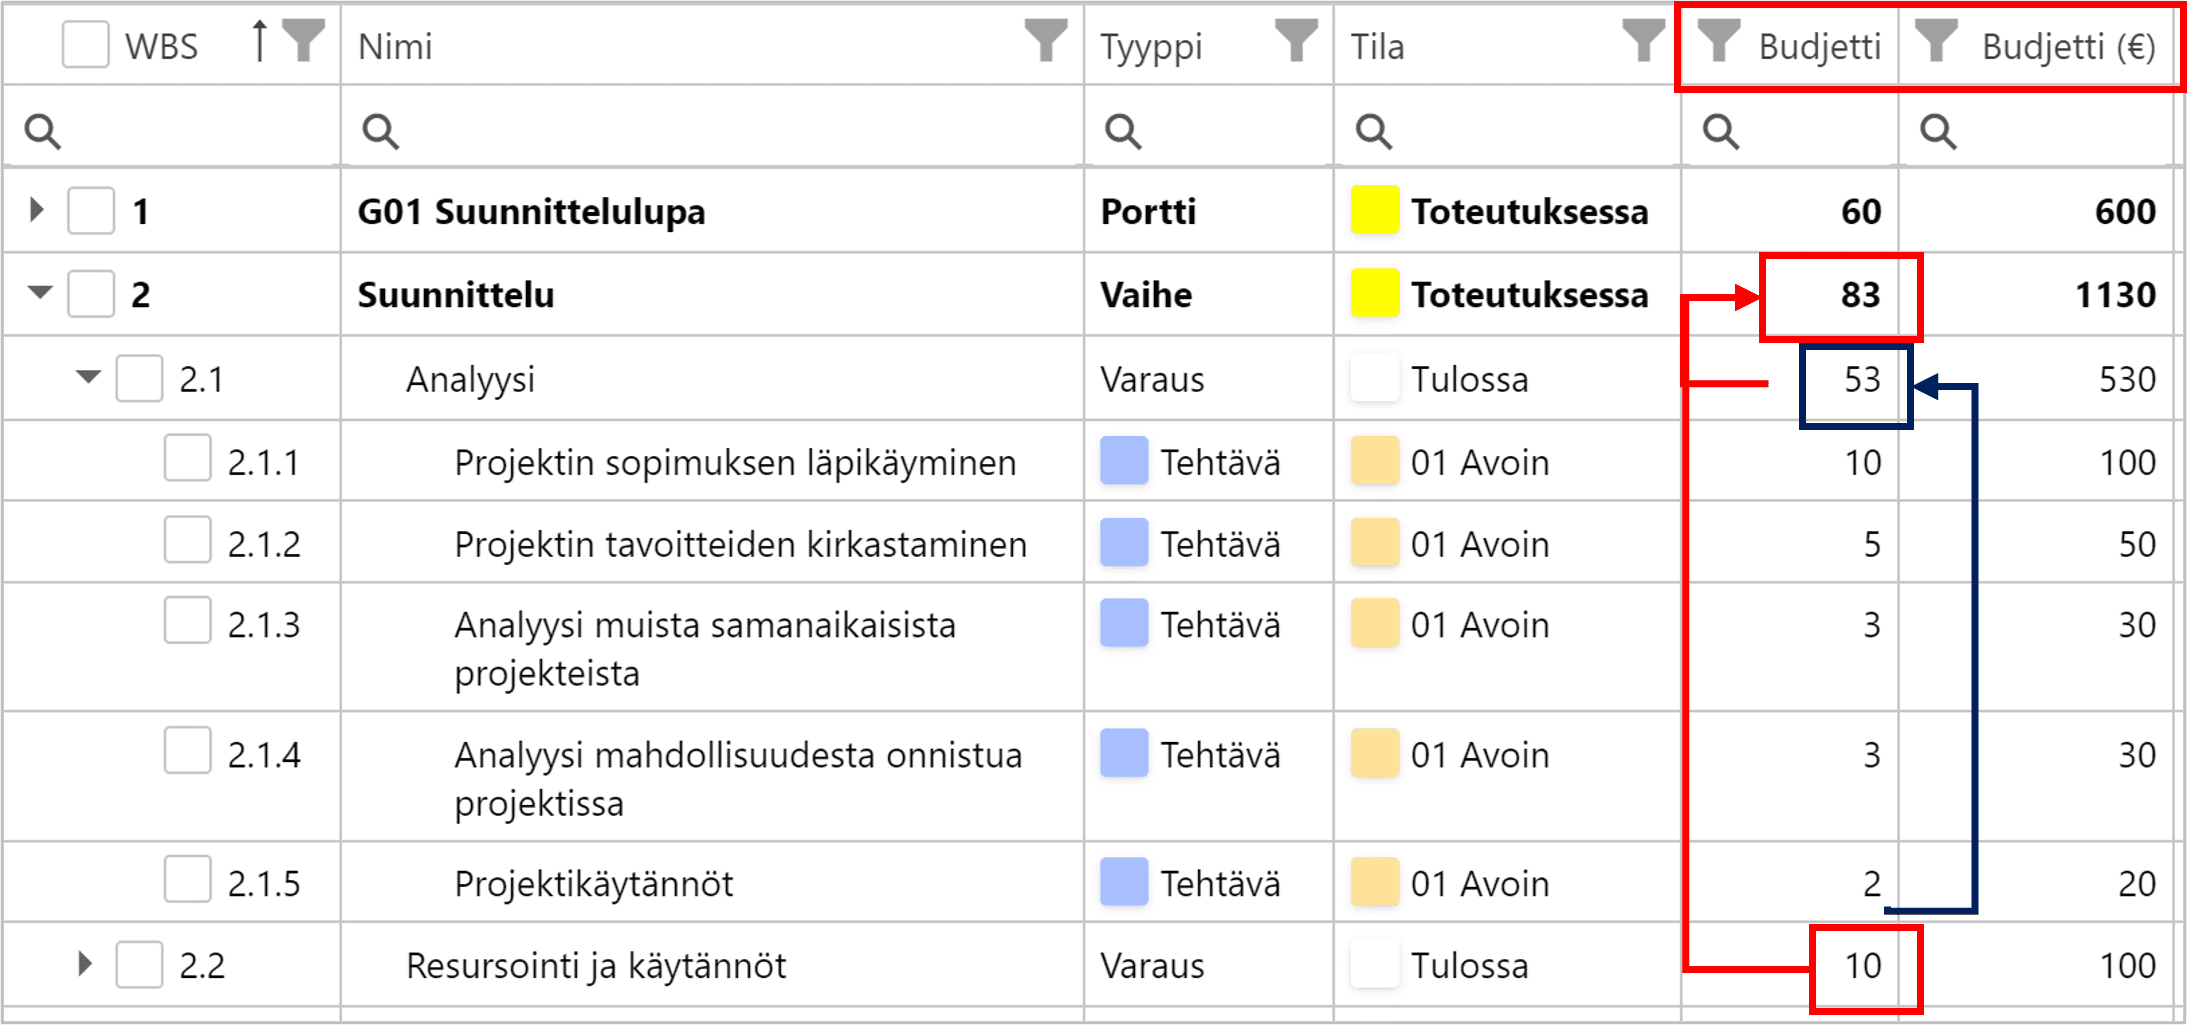
Task: Expand row 2.2 Resursointi ja käytännöt
Action: coord(85,964)
